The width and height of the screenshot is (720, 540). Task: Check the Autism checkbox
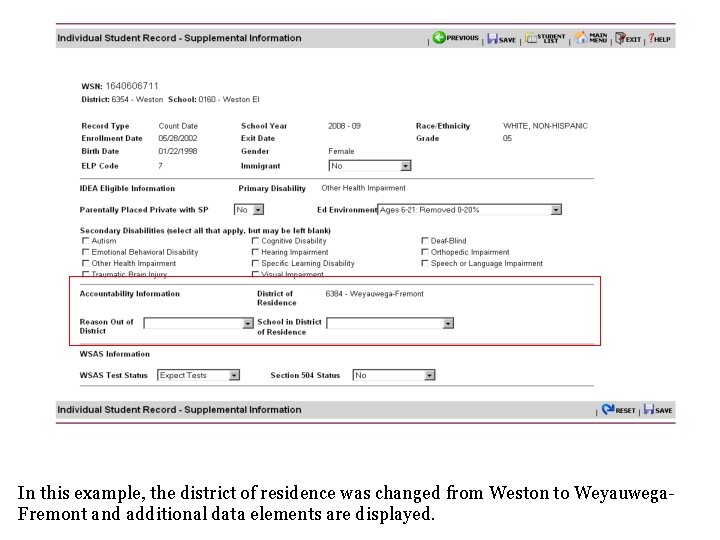85,241
